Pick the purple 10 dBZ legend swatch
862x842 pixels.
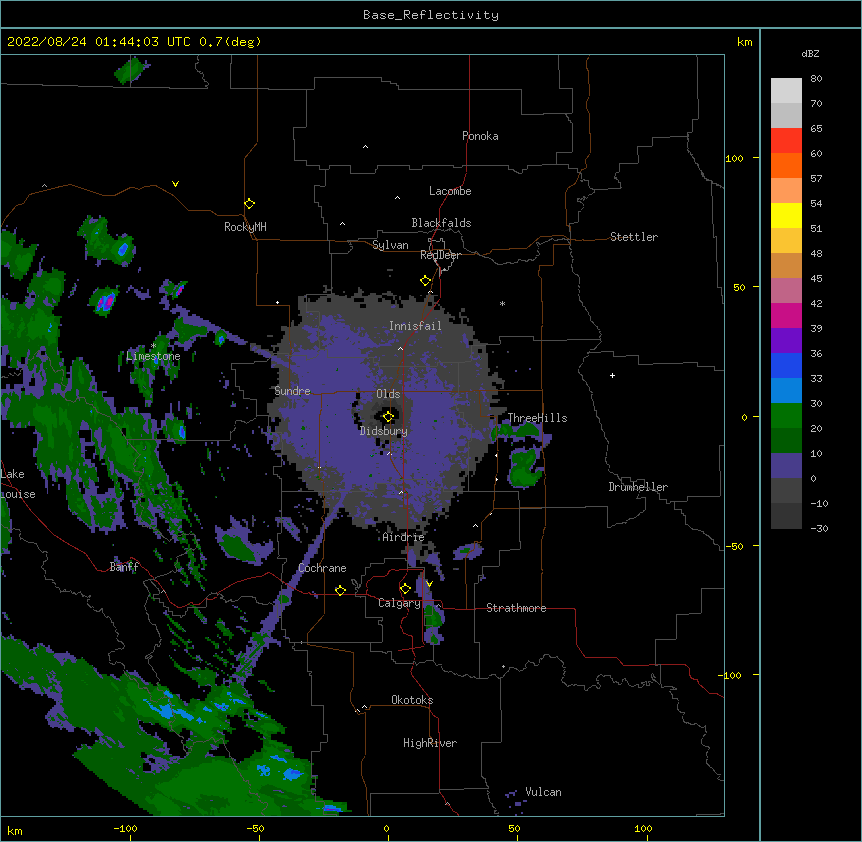tap(786, 466)
